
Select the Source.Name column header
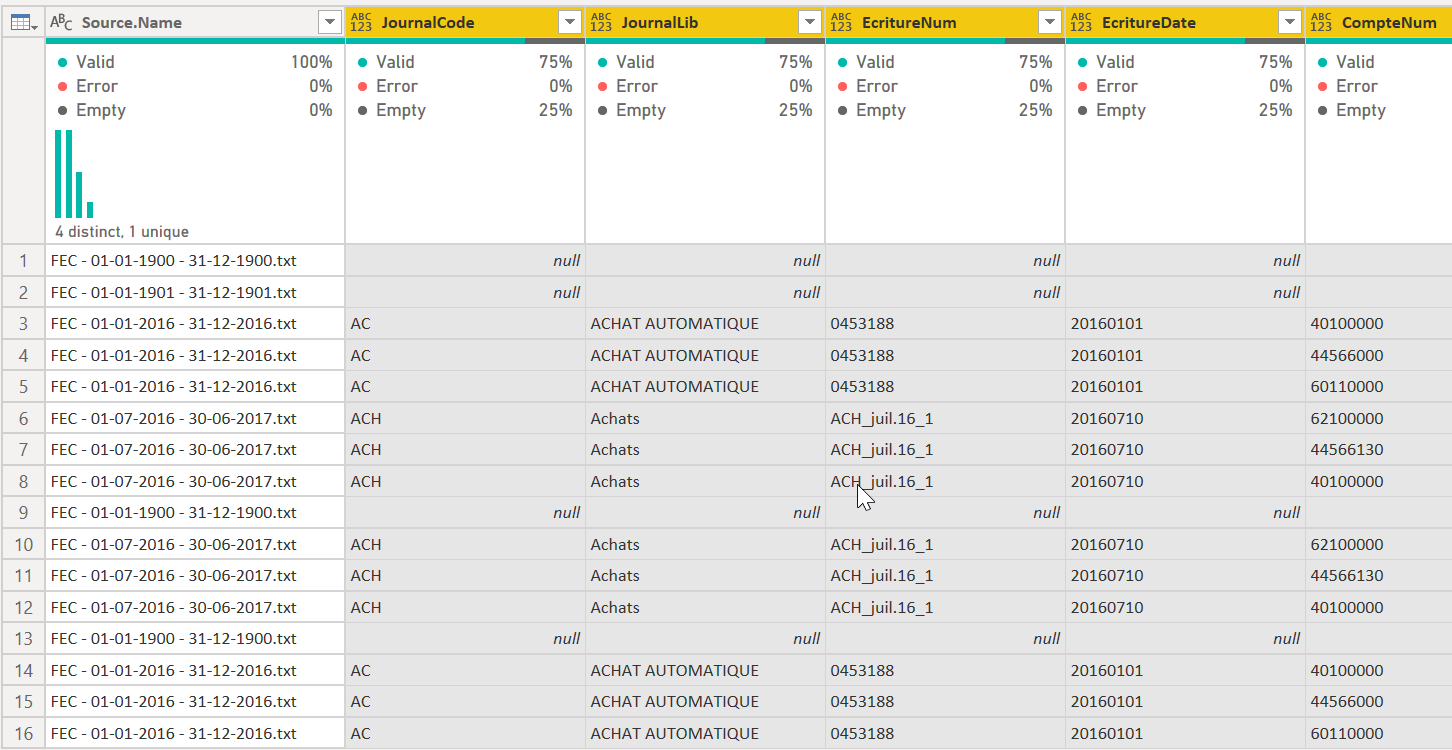195,22
